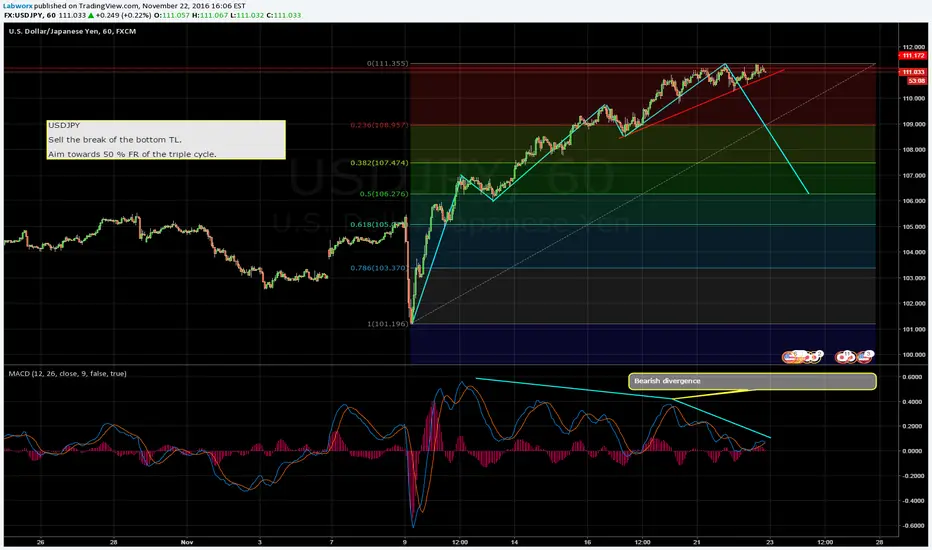Select the 0.5(106.276) Fibonacci level label
Screen dimensions: 932x550
(x=384, y=194)
